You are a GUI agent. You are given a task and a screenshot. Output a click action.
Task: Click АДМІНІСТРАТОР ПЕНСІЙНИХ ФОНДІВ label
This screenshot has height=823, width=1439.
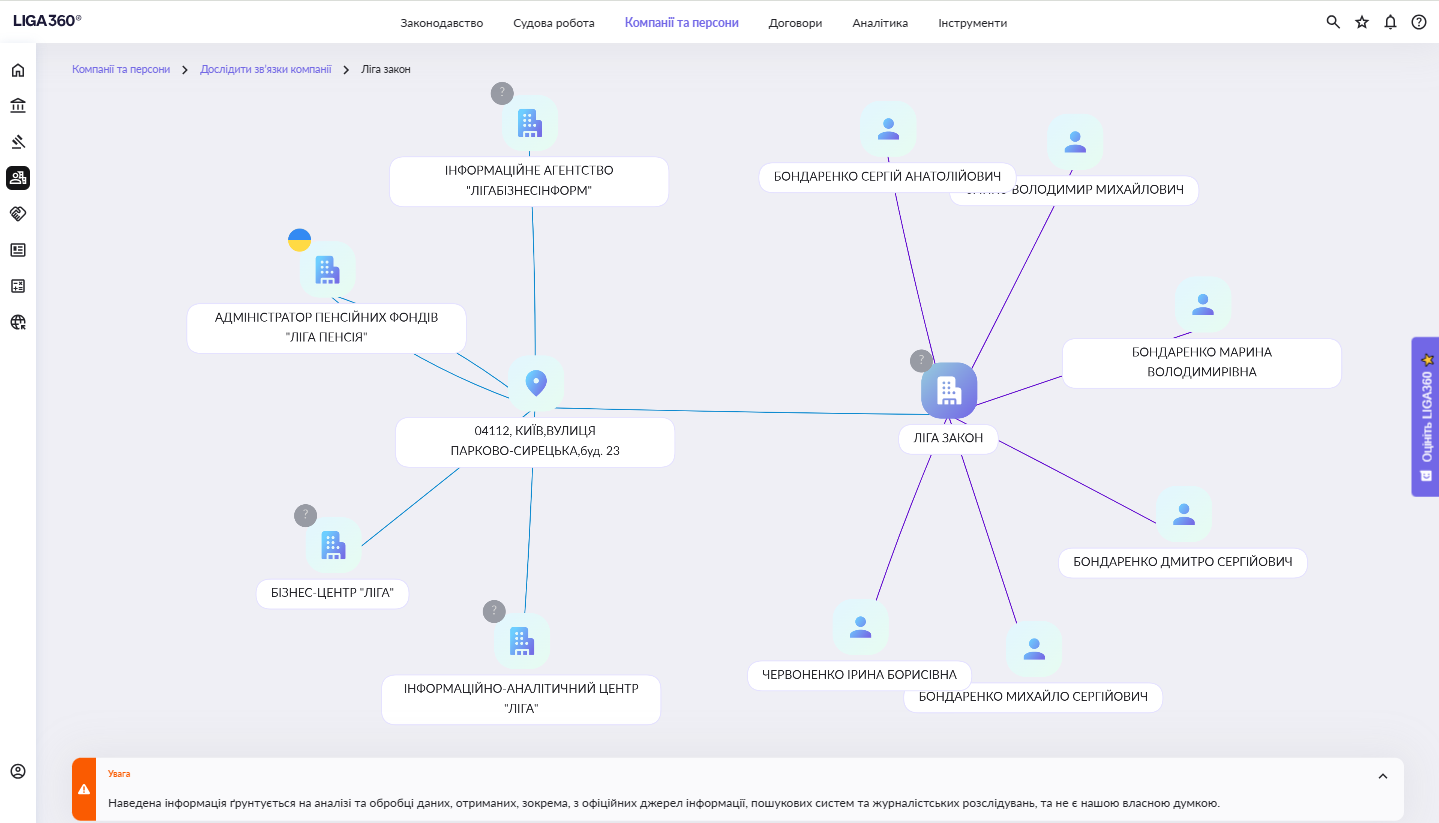coord(327,328)
